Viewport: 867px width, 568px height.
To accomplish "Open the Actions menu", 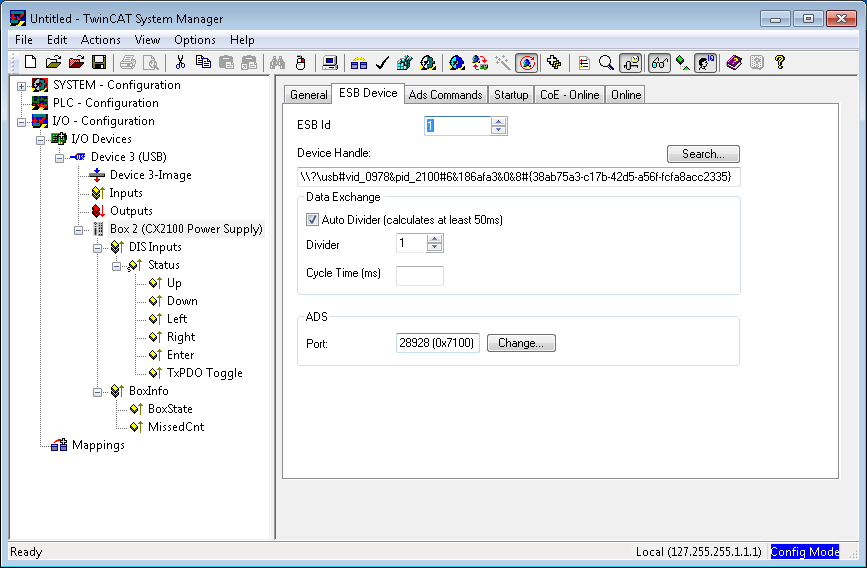I will (101, 40).
